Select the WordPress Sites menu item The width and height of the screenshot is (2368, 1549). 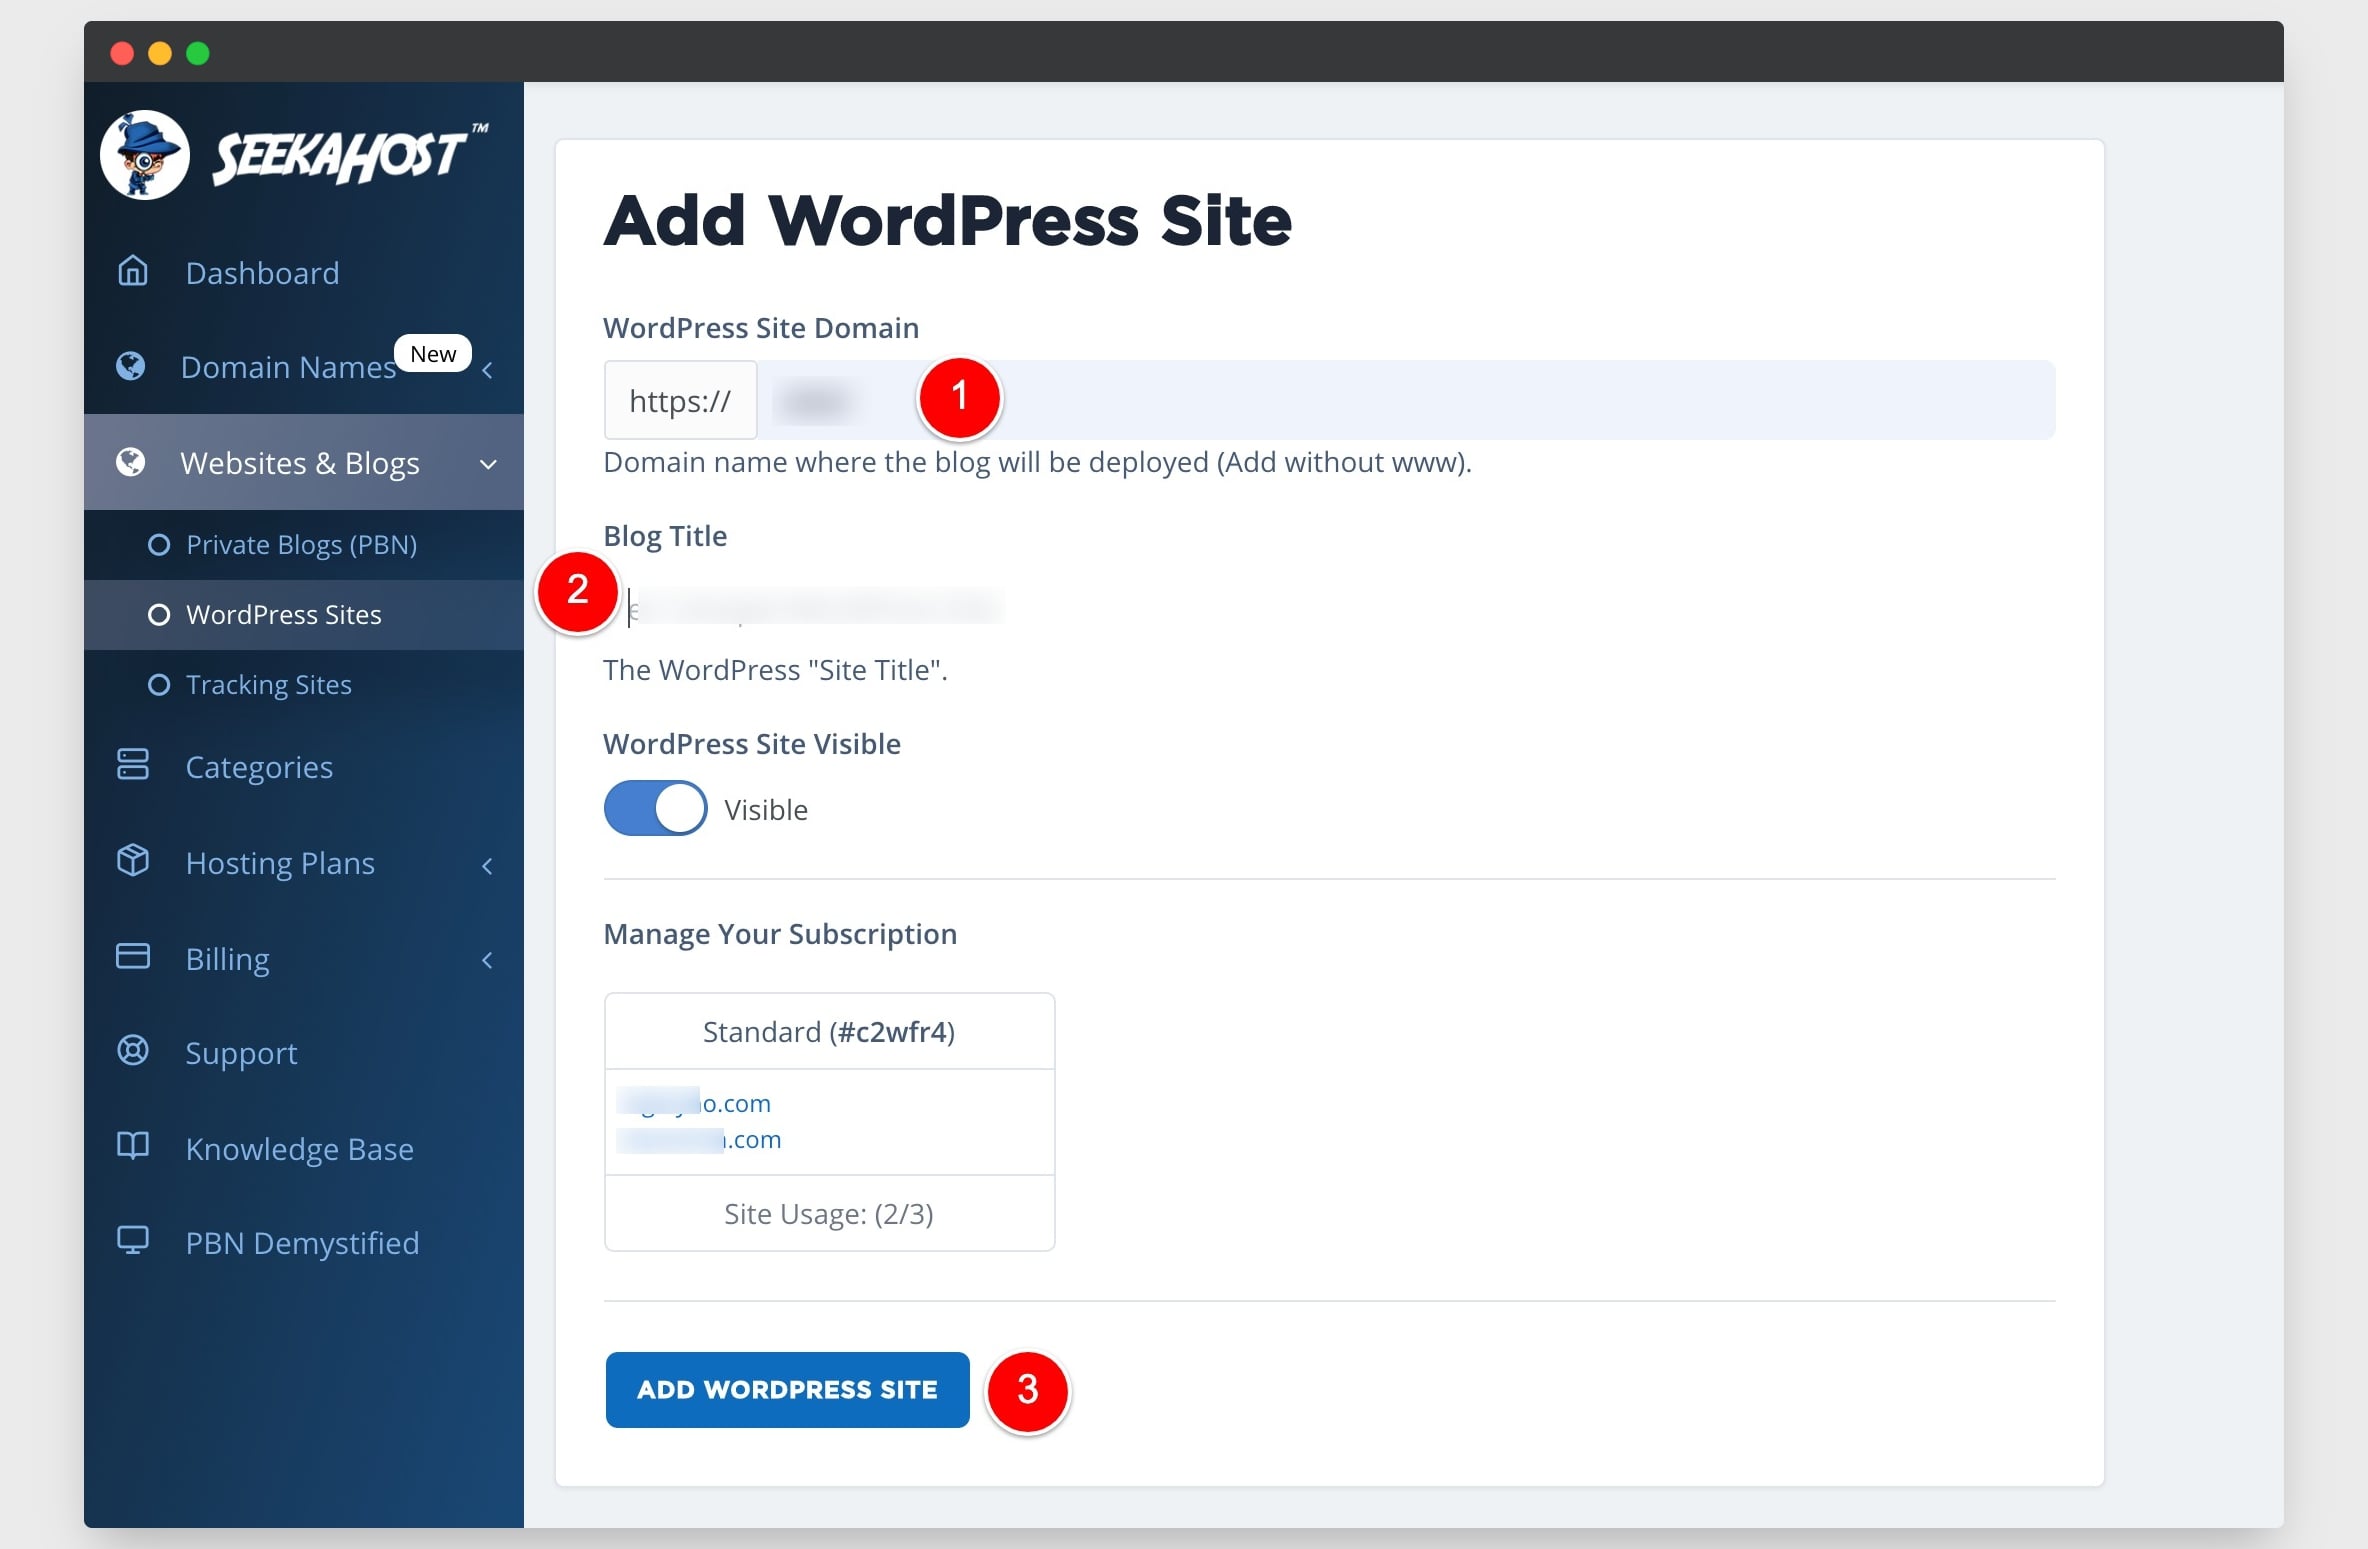pyautogui.click(x=282, y=614)
